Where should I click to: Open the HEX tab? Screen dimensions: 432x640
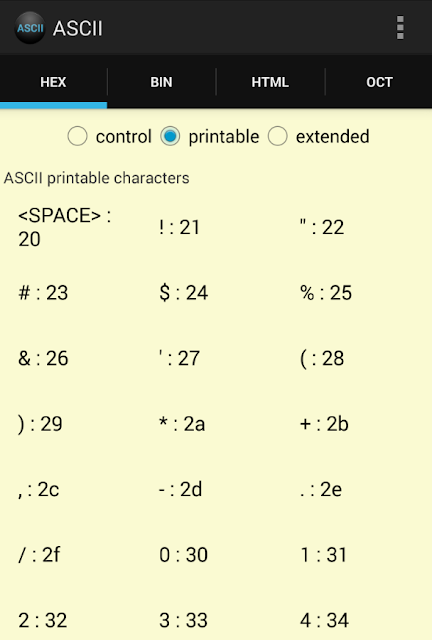(x=53, y=82)
